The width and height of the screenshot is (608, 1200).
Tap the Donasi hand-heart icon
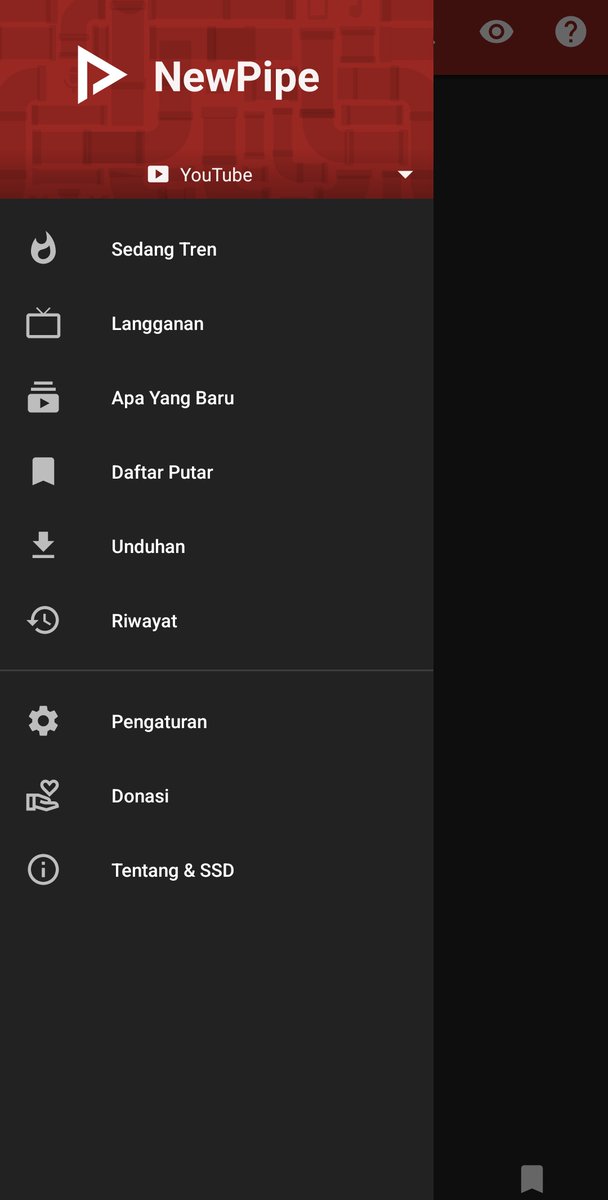43,796
